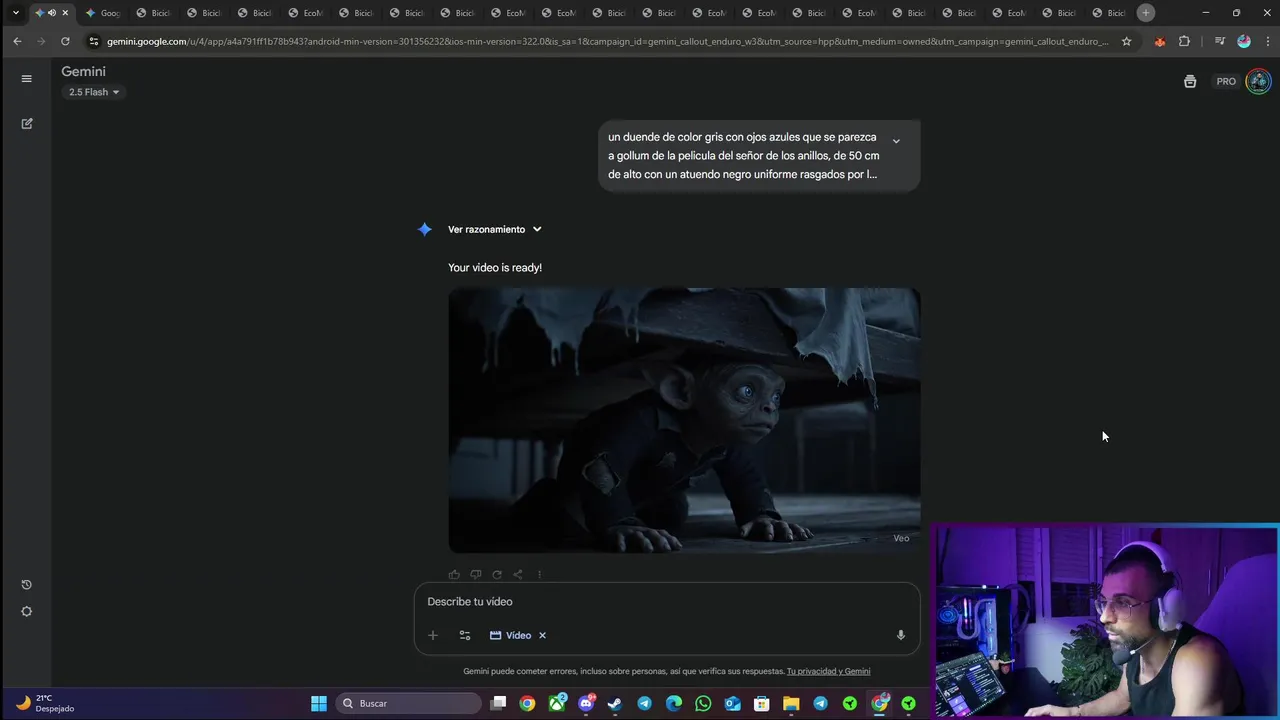The height and width of the screenshot is (720, 1280).
Task: Bookmark this page with the star
Action: pos(1127,42)
